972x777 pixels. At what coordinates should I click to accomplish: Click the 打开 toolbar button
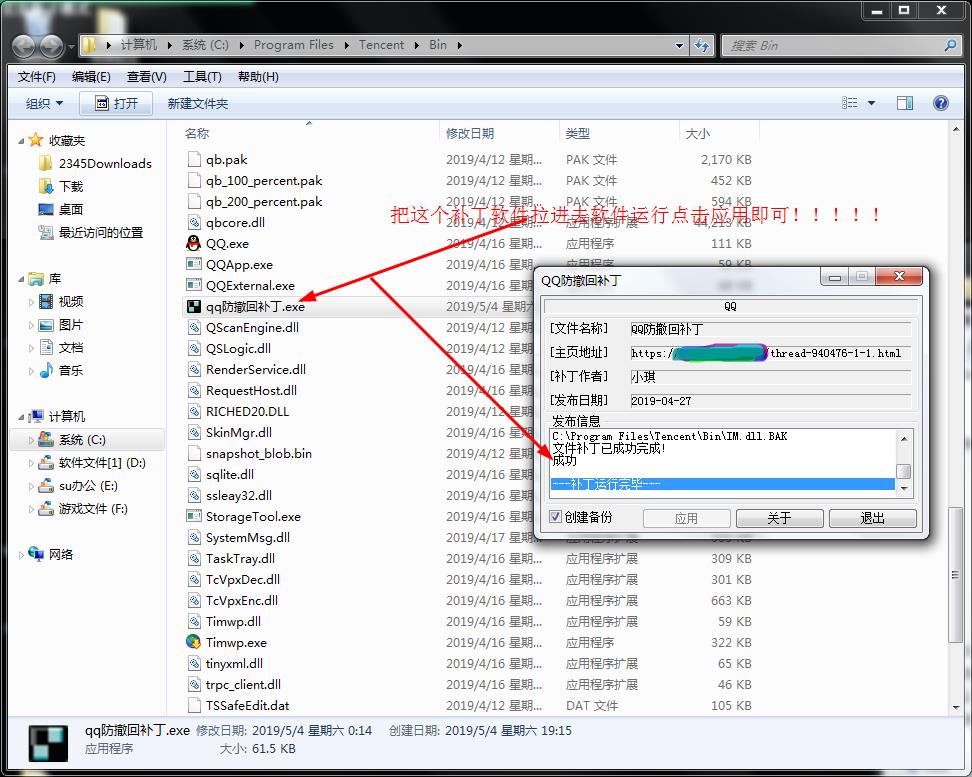116,103
